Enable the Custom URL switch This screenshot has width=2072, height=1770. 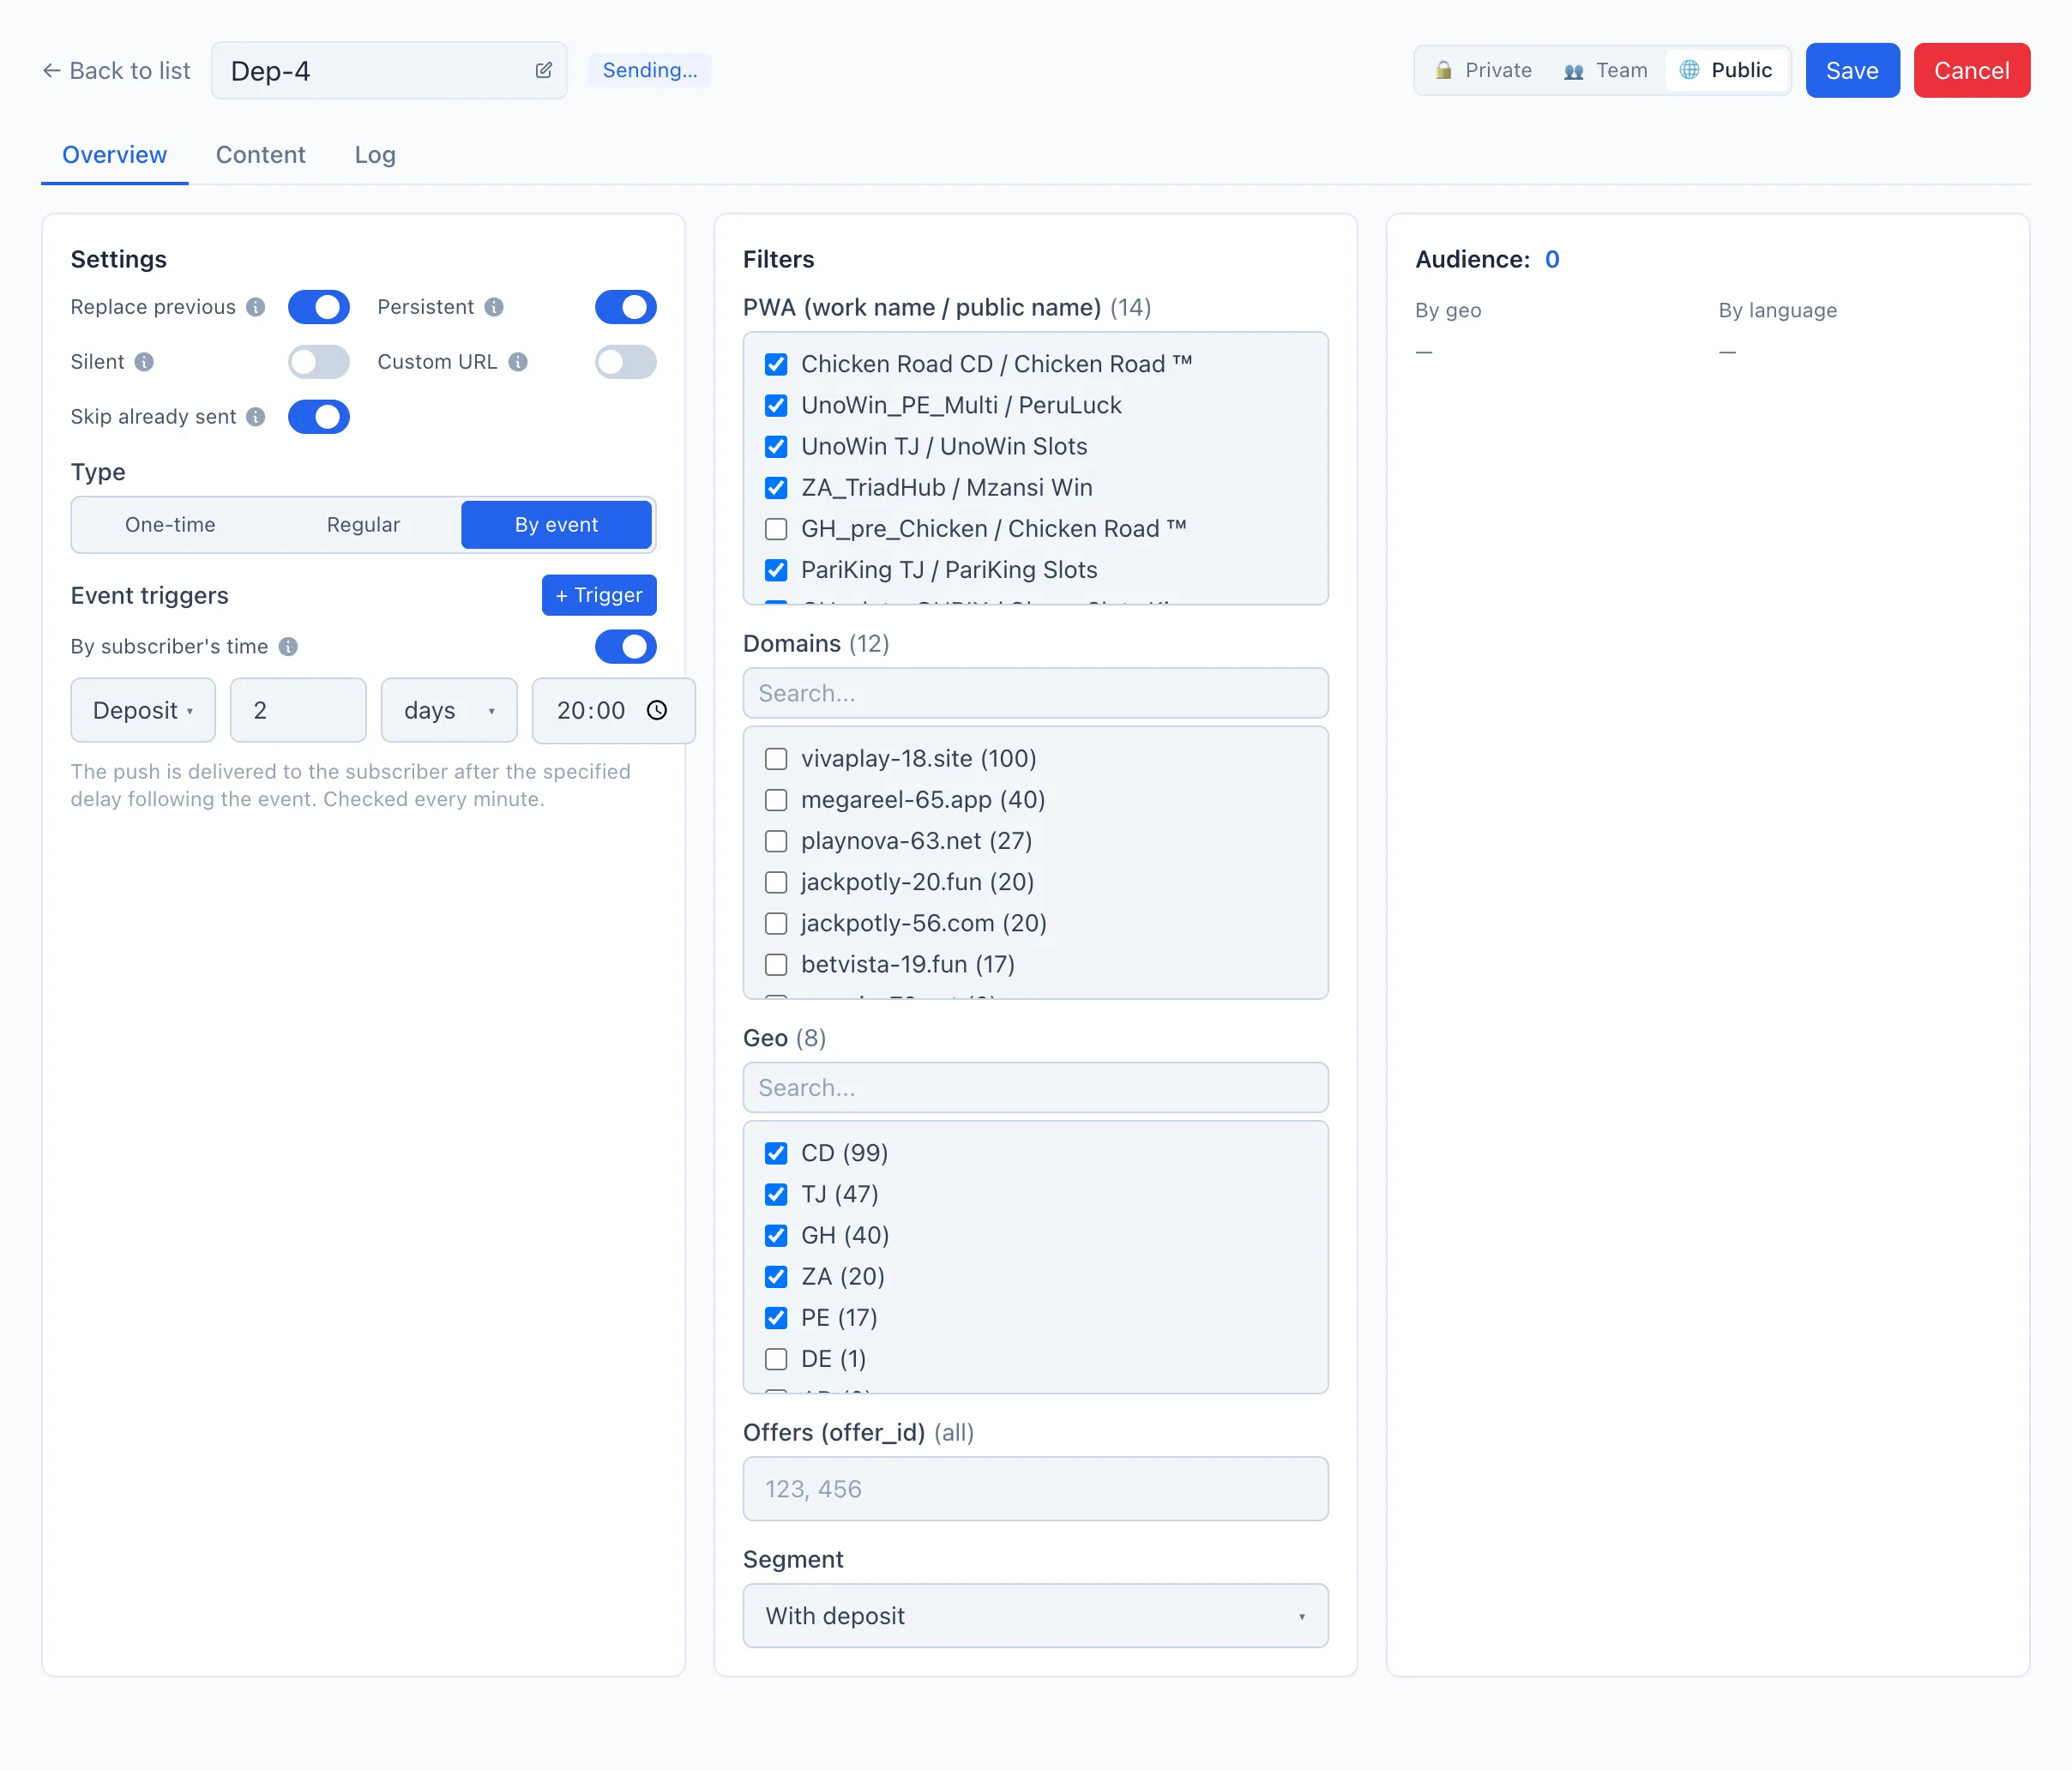pos(626,362)
